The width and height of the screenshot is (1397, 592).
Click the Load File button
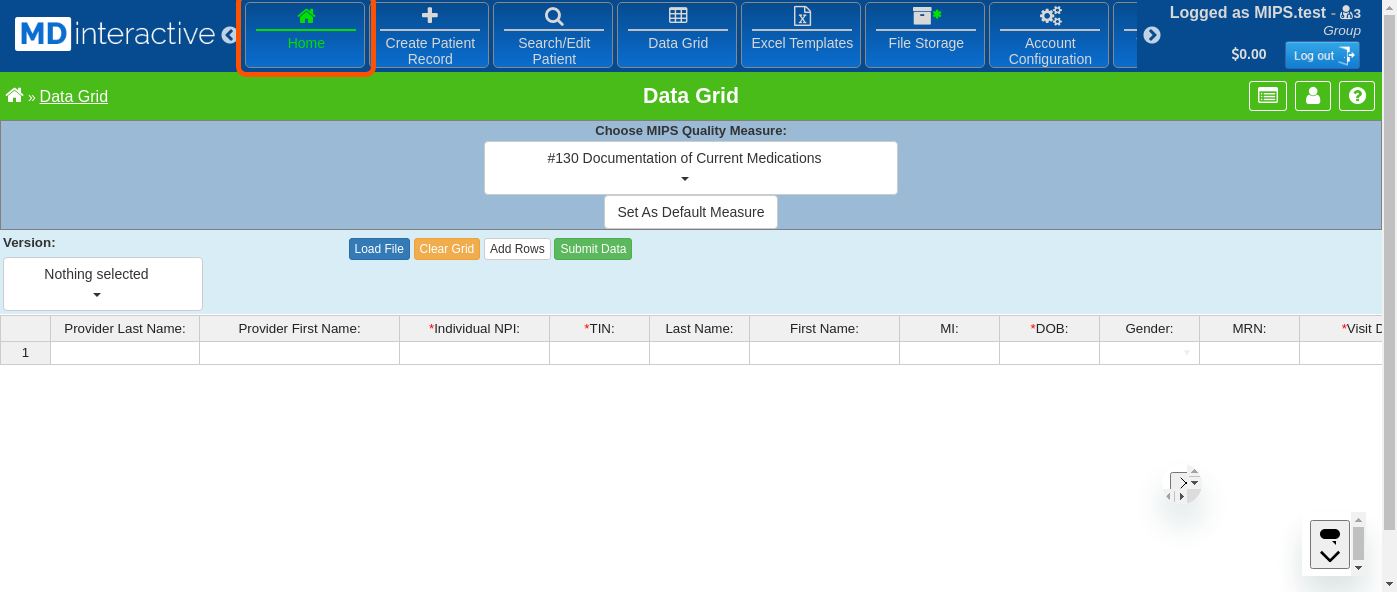coord(379,249)
